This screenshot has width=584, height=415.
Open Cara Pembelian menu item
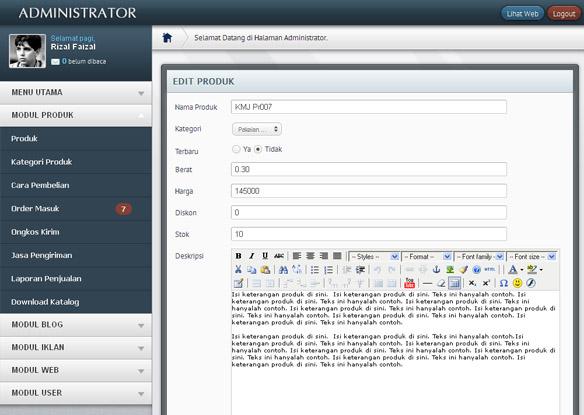76,185
